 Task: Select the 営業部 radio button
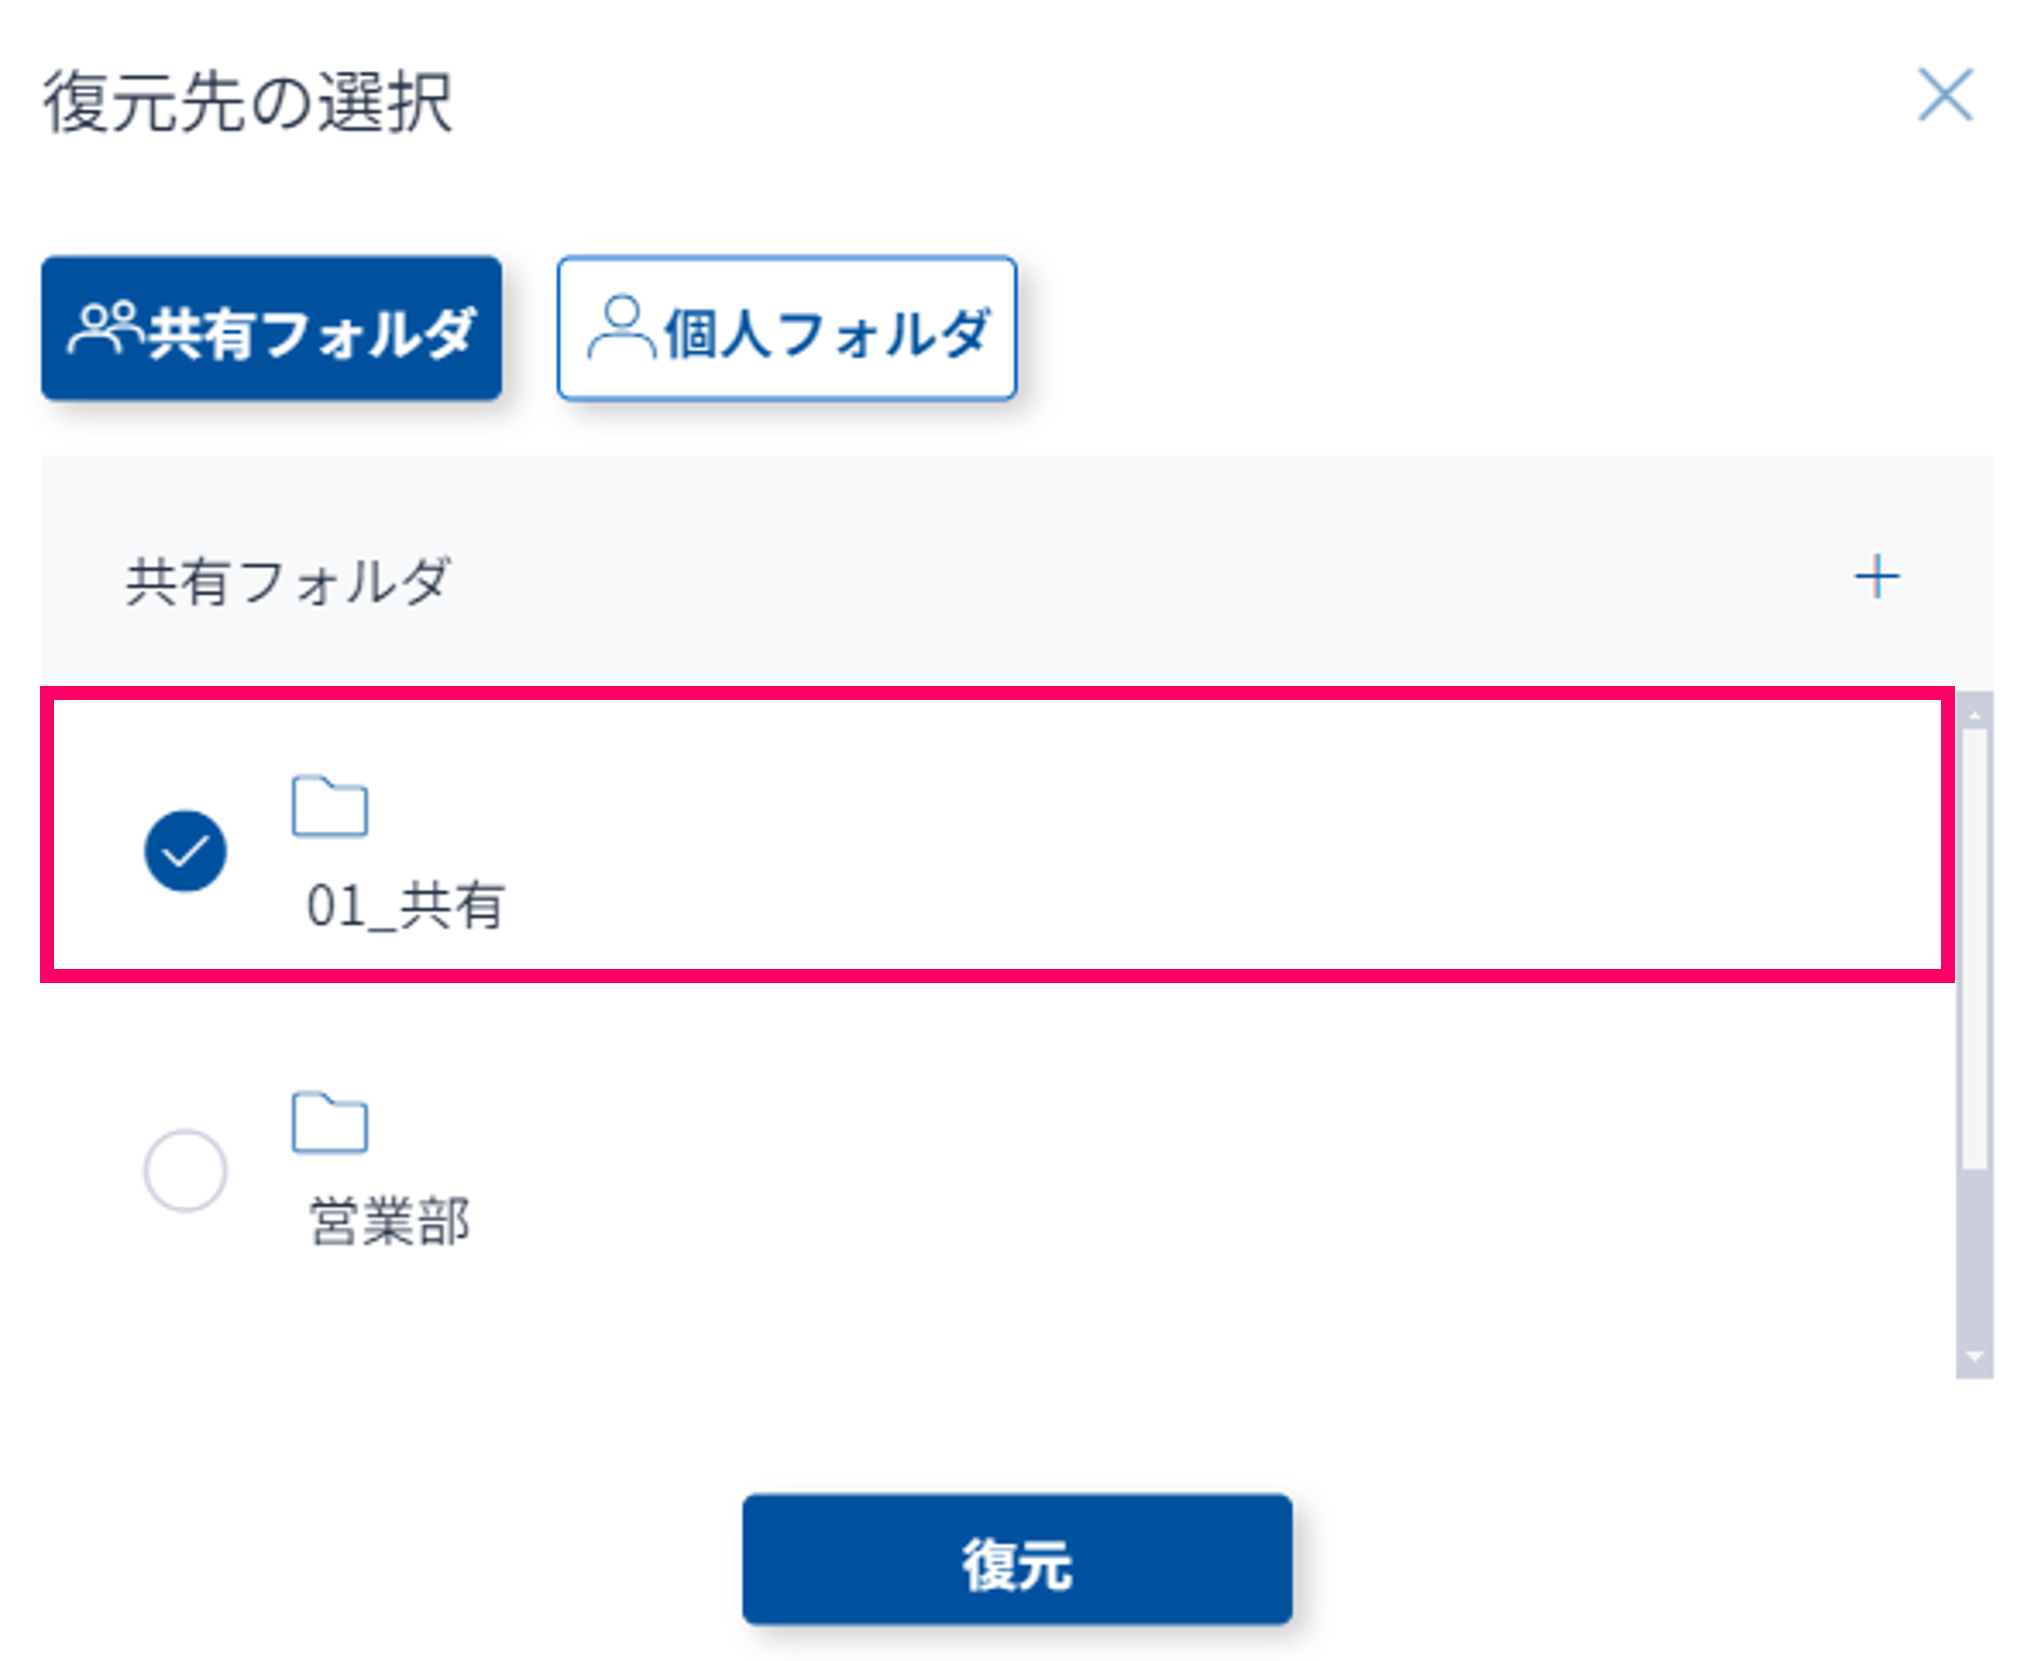coord(185,1170)
